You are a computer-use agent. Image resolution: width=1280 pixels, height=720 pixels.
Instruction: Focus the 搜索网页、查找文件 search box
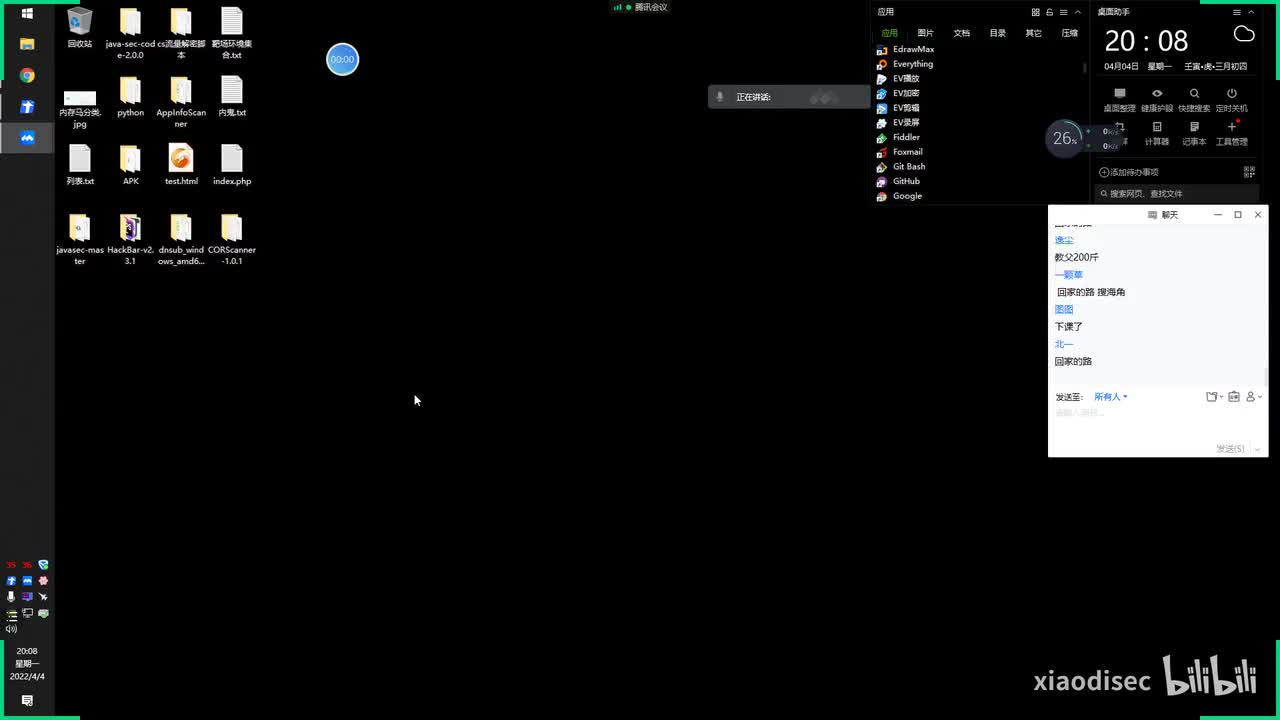tap(1175, 193)
